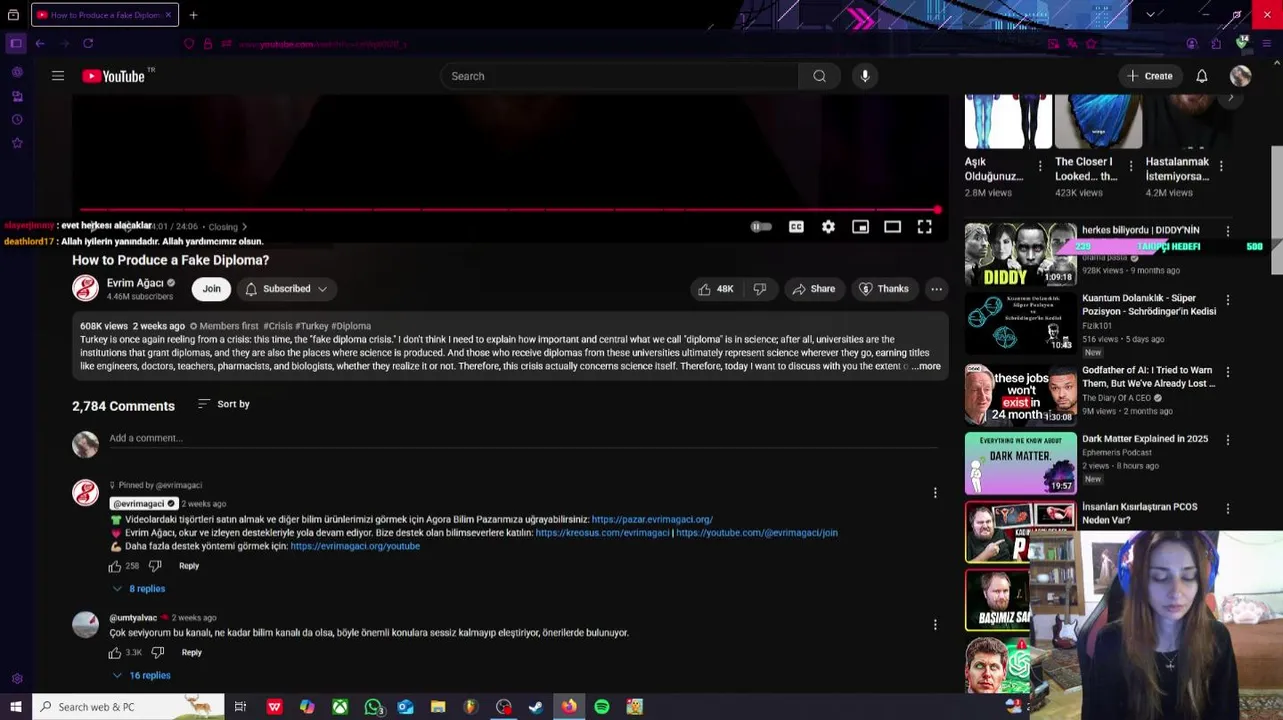
Task: Enable theater mode view
Action: 892,227
